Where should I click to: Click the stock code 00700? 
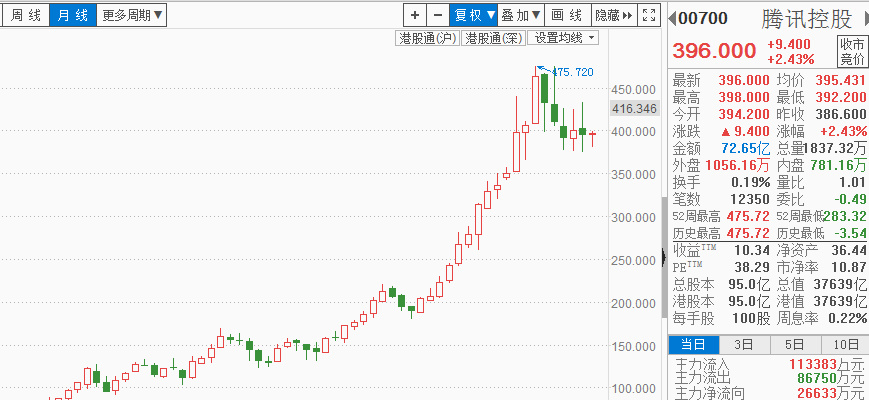click(x=703, y=18)
